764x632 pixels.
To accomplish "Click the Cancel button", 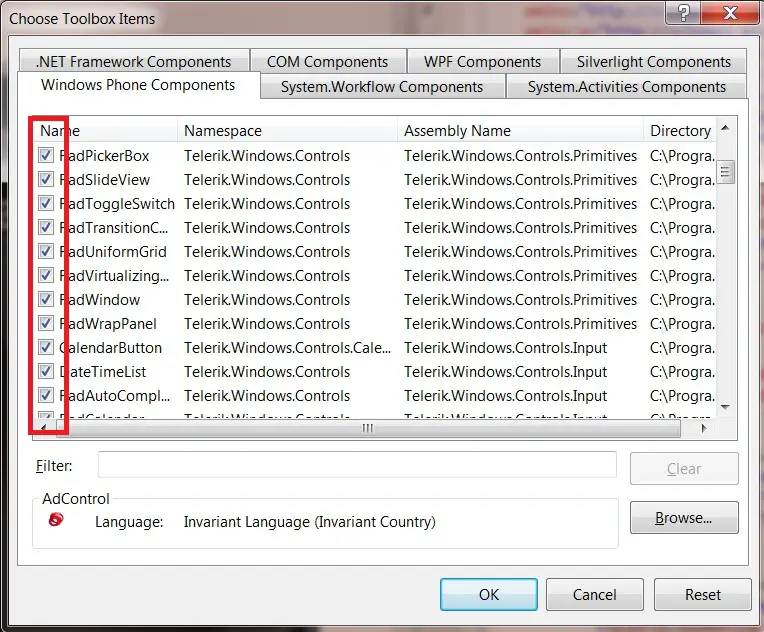I will click(x=594, y=594).
